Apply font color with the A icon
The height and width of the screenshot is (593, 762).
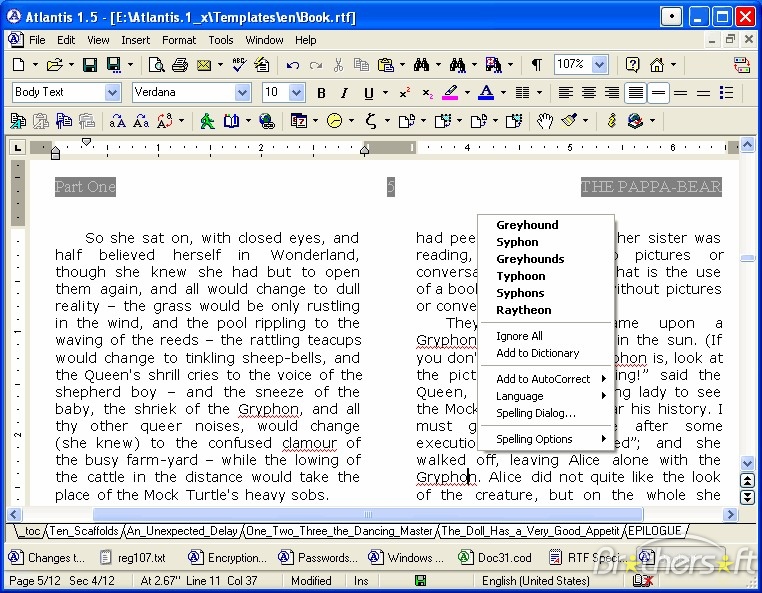click(x=486, y=92)
